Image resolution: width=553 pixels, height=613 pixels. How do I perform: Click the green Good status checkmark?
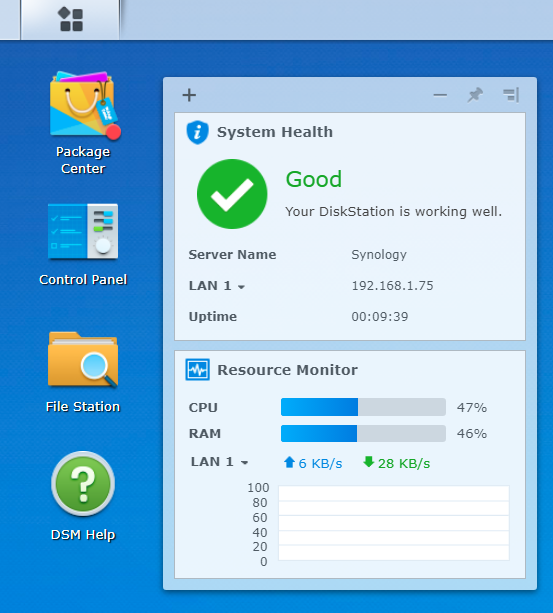coord(232,194)
